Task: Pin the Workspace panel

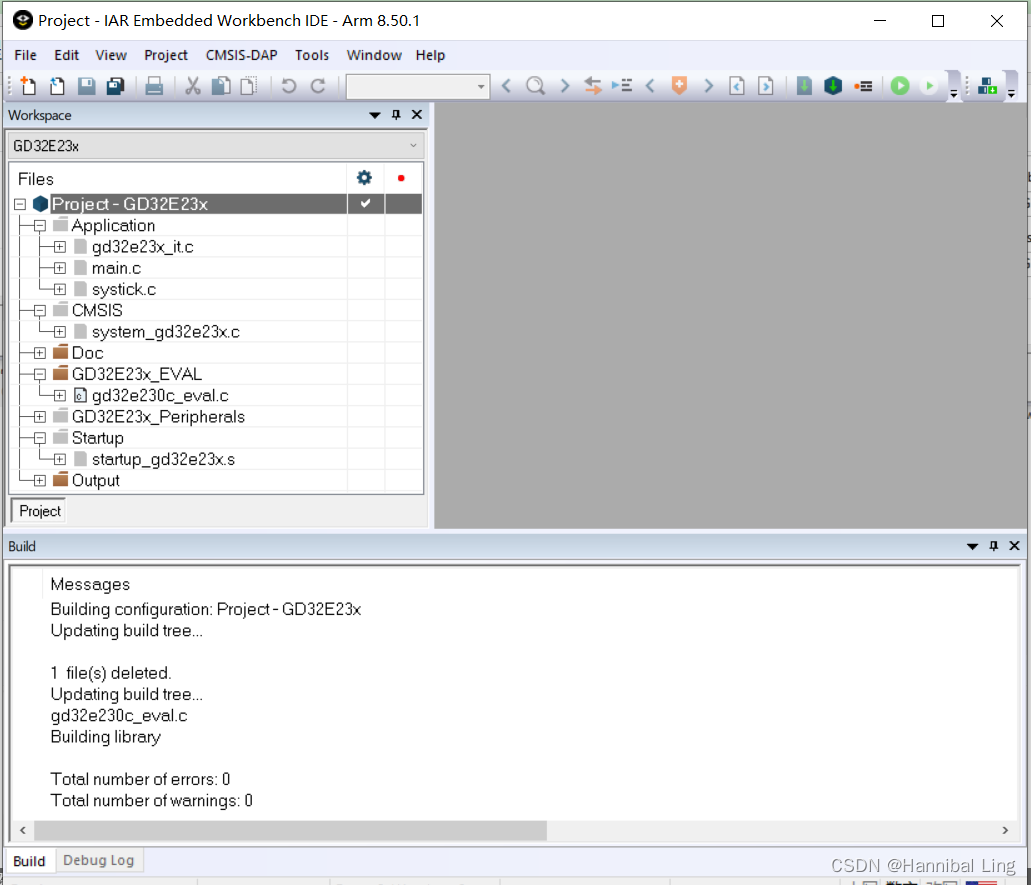Action: pyautogui.click(x=396, y=115)
